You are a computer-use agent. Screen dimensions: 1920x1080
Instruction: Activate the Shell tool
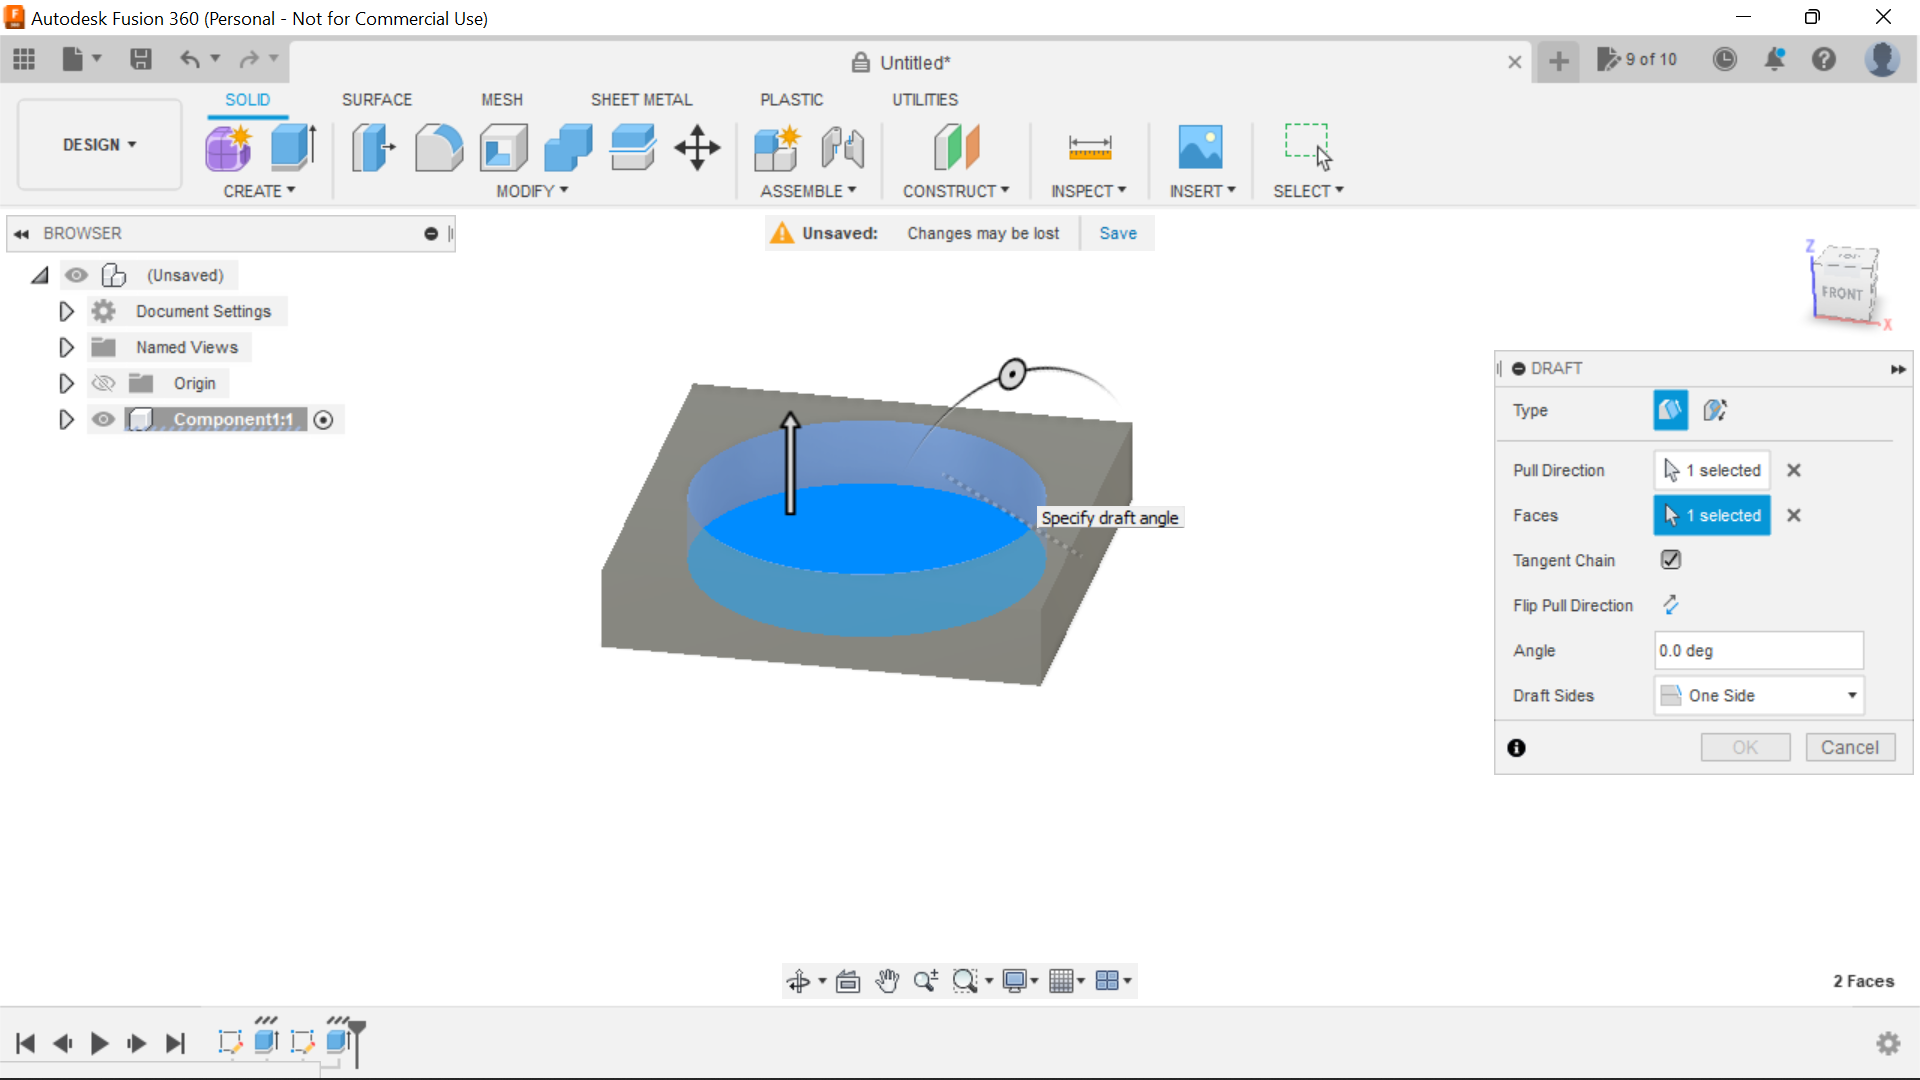point(503,147)
